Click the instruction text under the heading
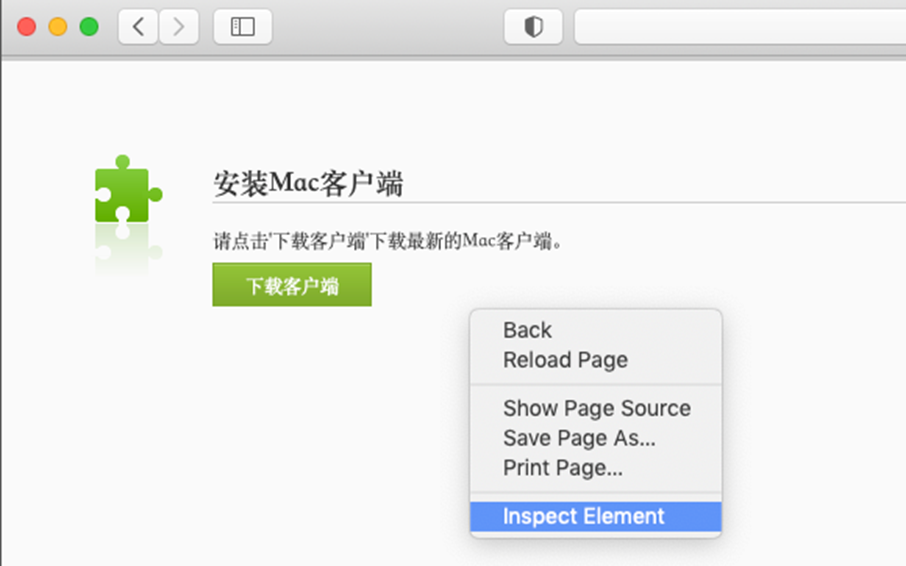 click(388, 241)
